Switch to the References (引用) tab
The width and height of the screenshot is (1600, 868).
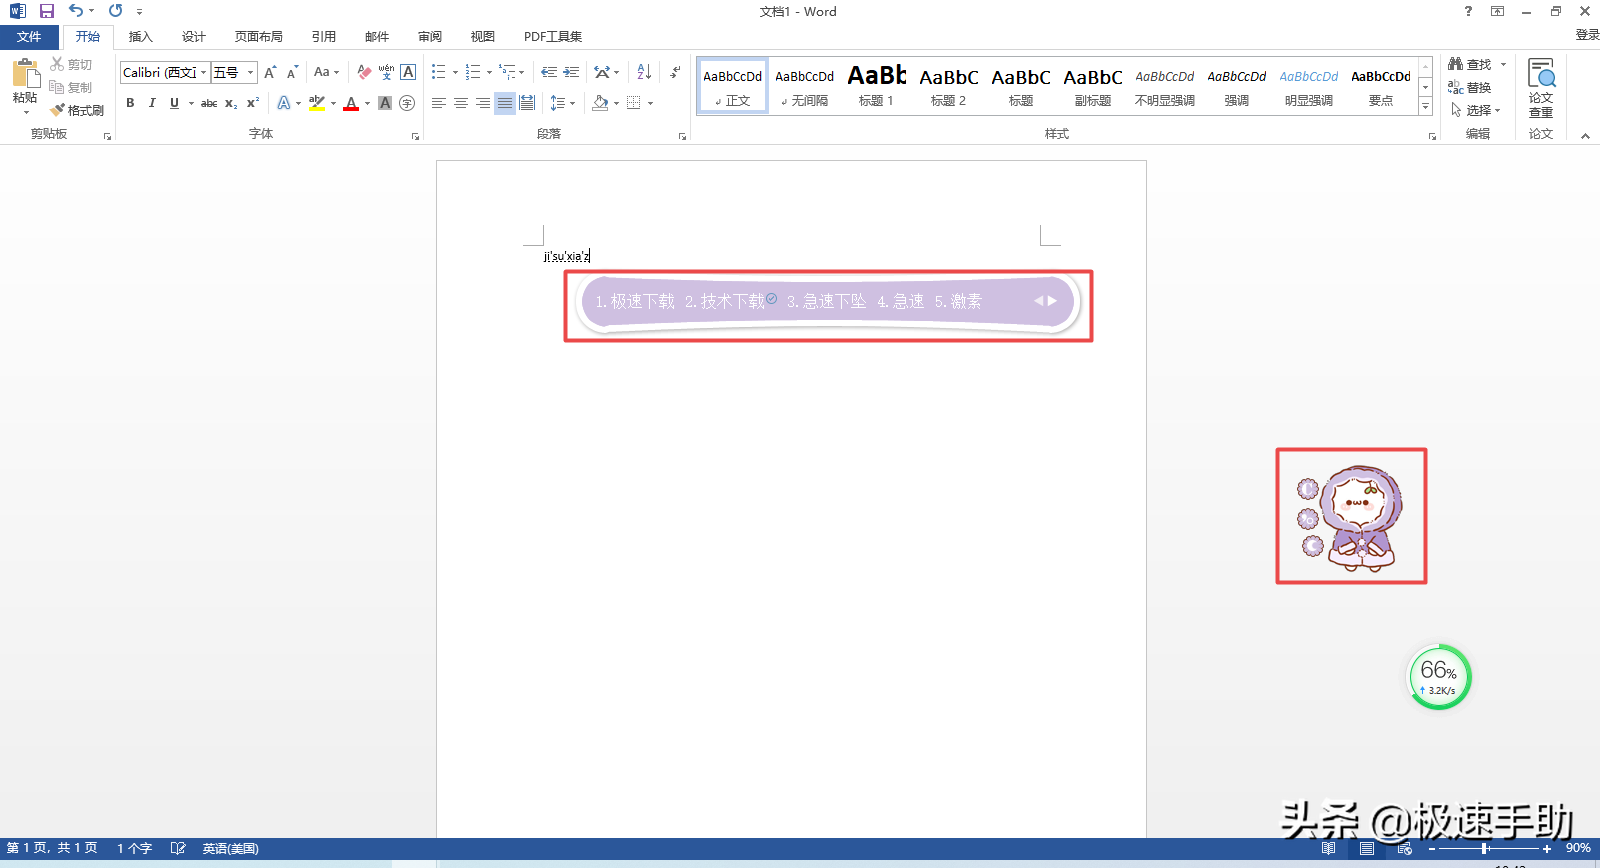point(324,37)
